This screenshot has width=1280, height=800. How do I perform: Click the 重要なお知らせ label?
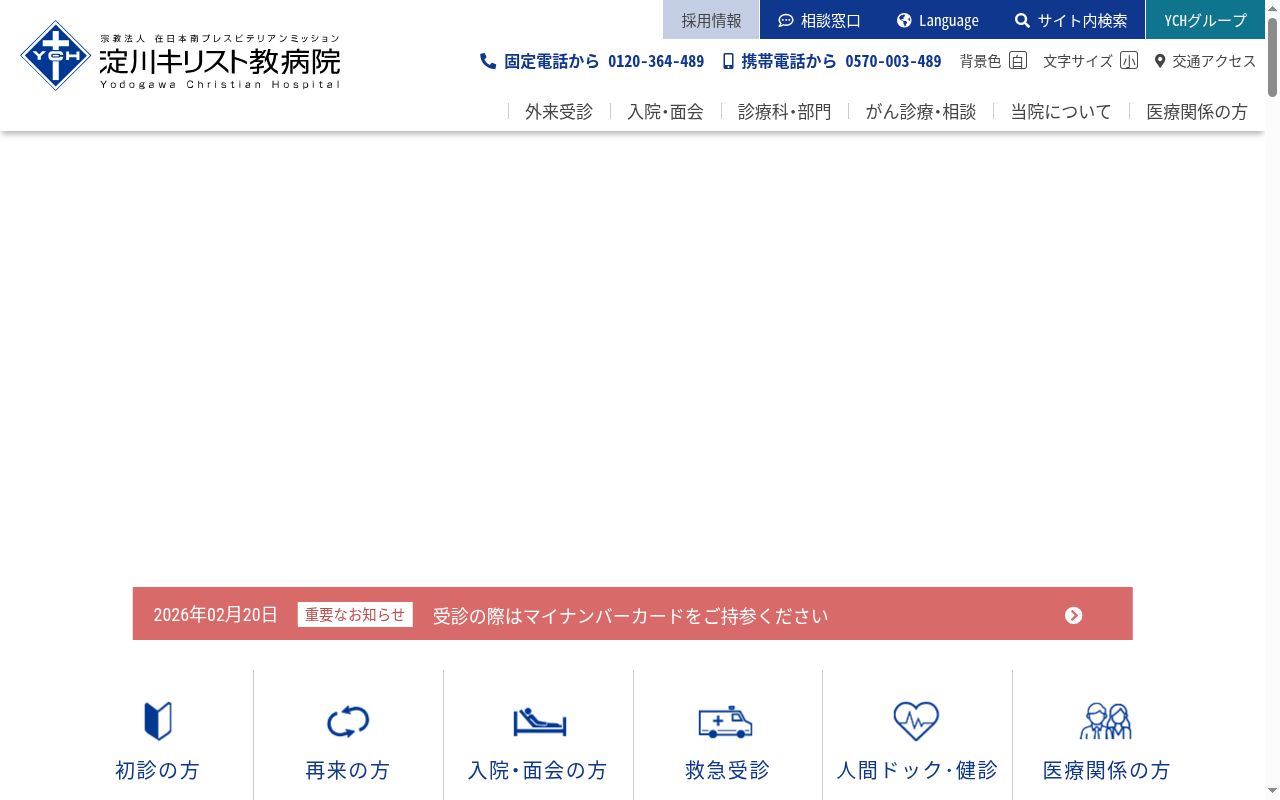[x=355, y=615]
